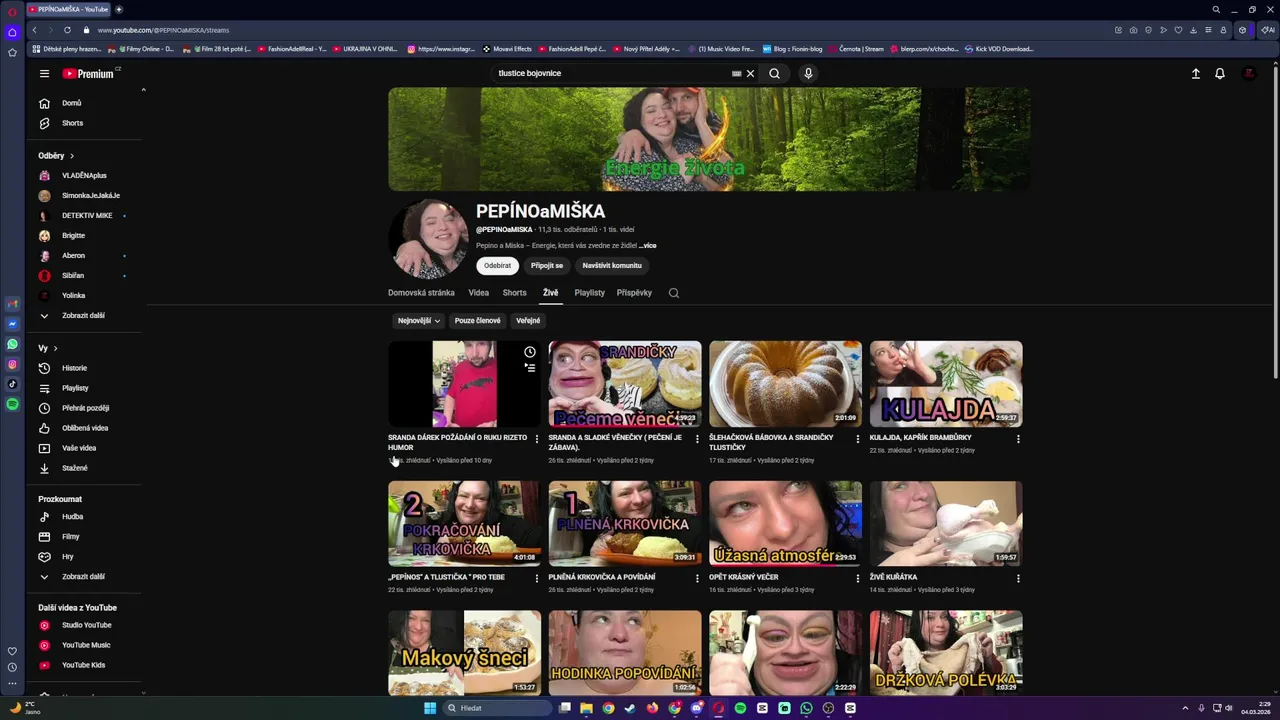1280x720 pixels.
Task: Open Oblíbená videa in sidebar
Action: [86, 428]
